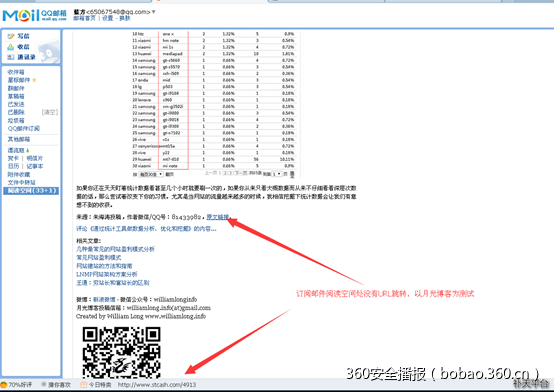This screenshot has width=554, height=392.
Task: Click the 猜你喜欢 status bar icon
Action: click(44, 384)
